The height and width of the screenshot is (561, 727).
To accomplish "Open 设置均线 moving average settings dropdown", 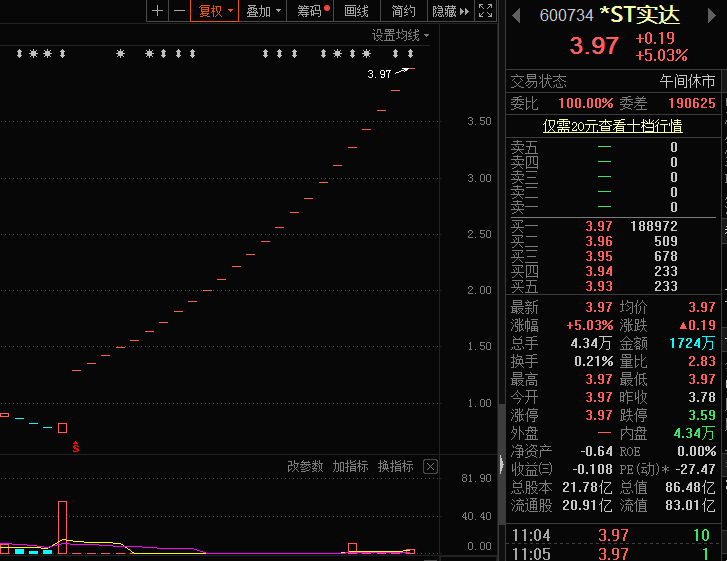I will tap(400, 35).
